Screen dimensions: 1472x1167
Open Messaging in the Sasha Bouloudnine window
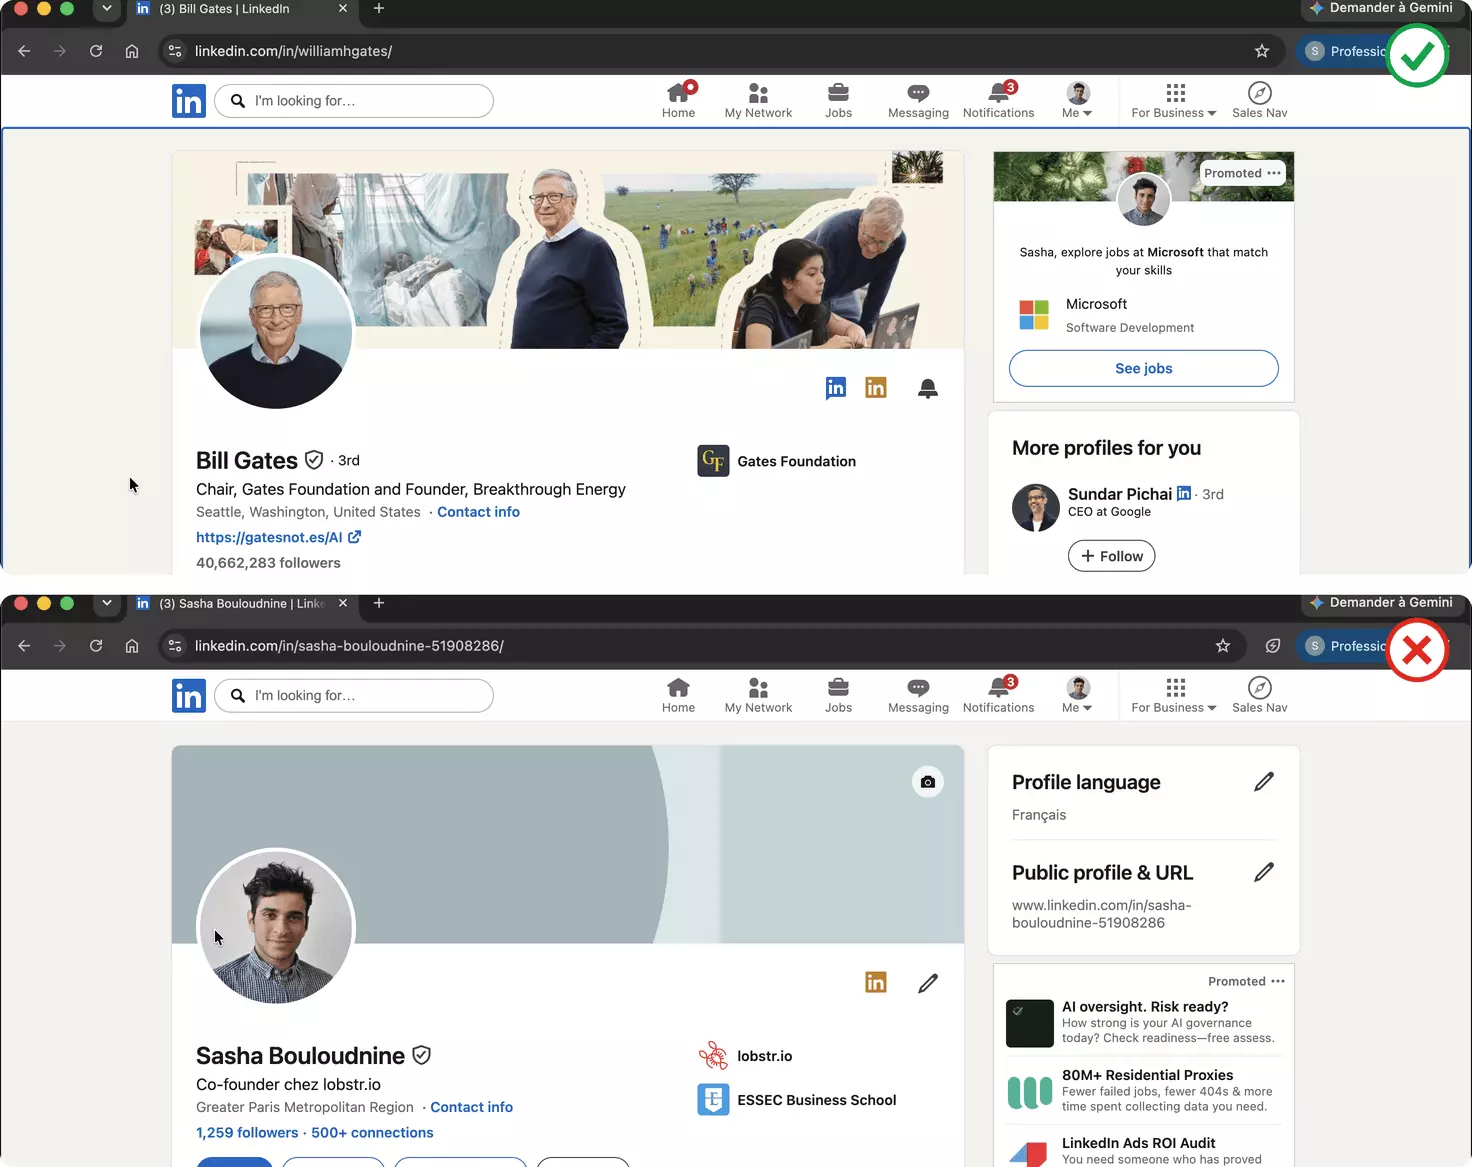pos(918,696)
